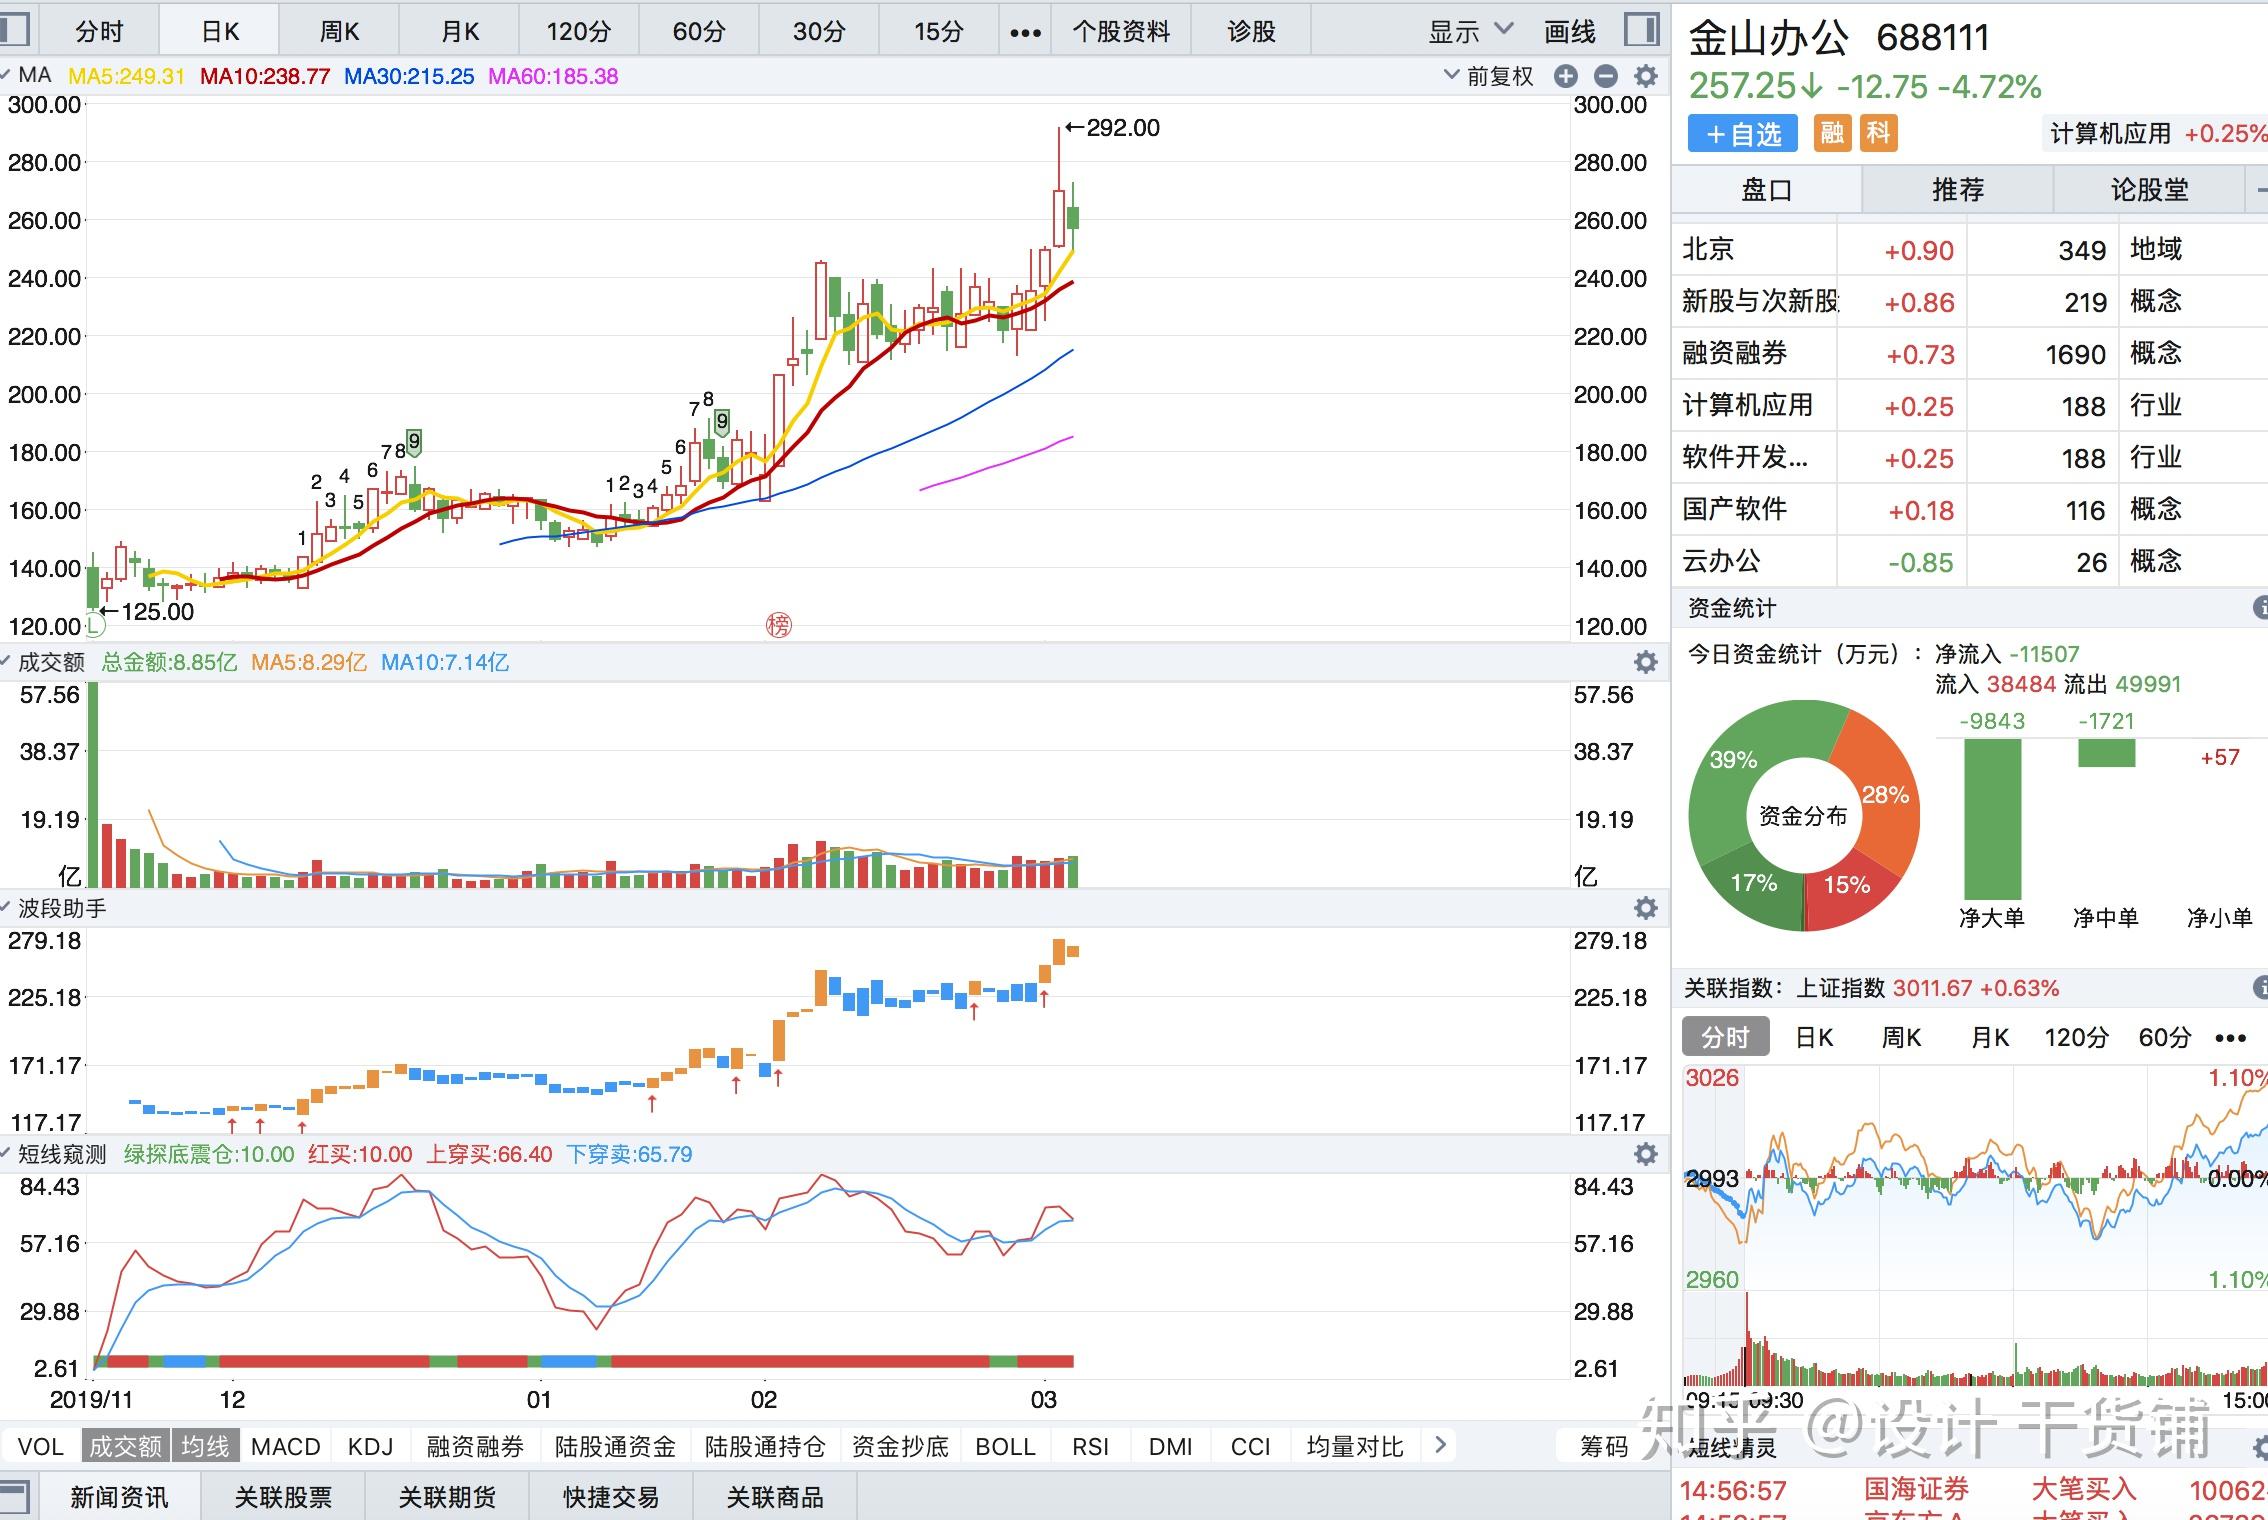The height and width of the screenshot is (1520, 2268).
Task: Open 前复权 adjustment dropdown
Action: pyautogui.click(x=1489, y=77)
